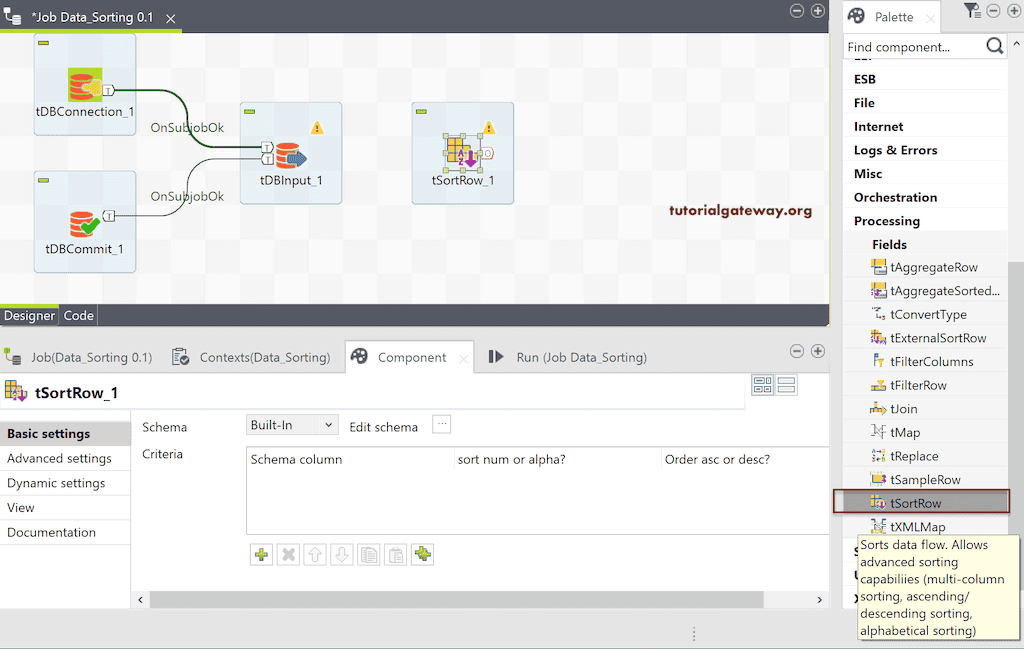Select the tSortRow_1 component on canvas
Screen dimensions: 1024x649
click(x=463, y=151)
